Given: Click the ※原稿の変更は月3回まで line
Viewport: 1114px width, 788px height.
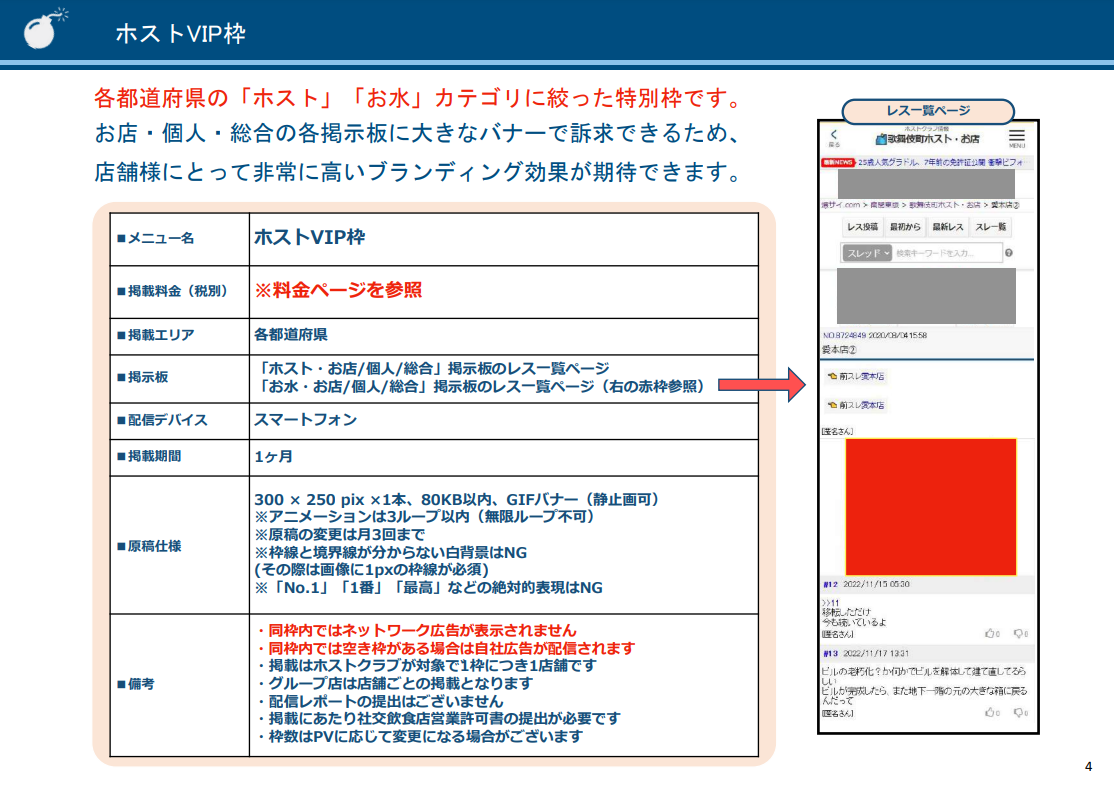Looking at the screenshot, I should click(x=340, y=534).
